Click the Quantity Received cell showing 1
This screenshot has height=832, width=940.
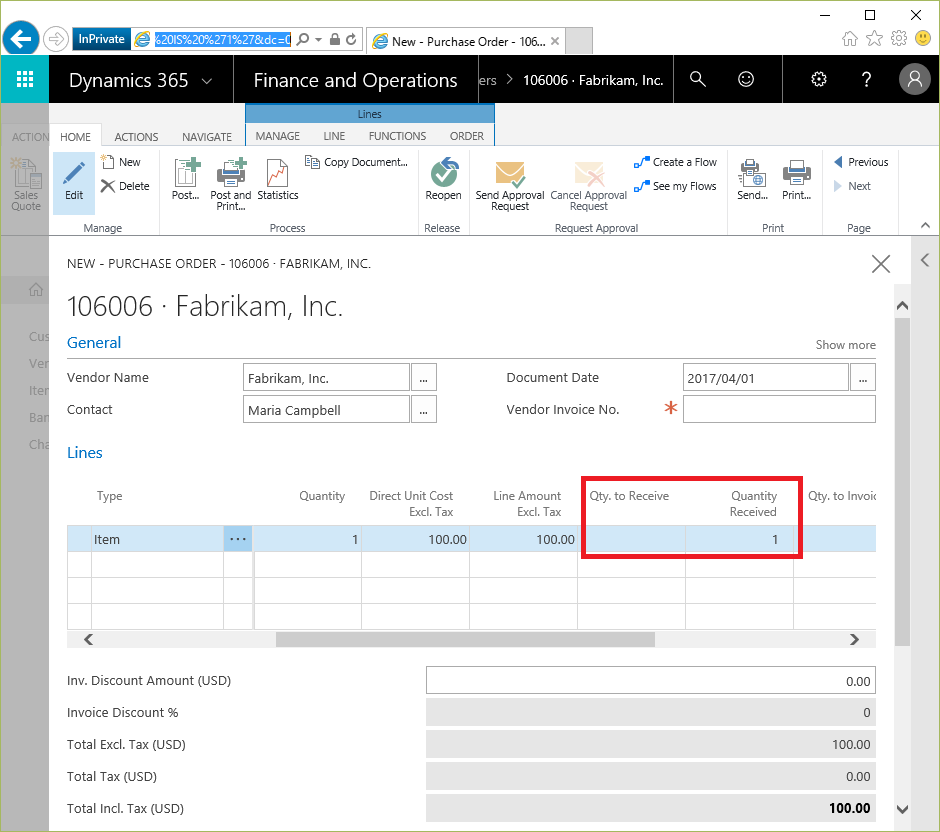739,539
